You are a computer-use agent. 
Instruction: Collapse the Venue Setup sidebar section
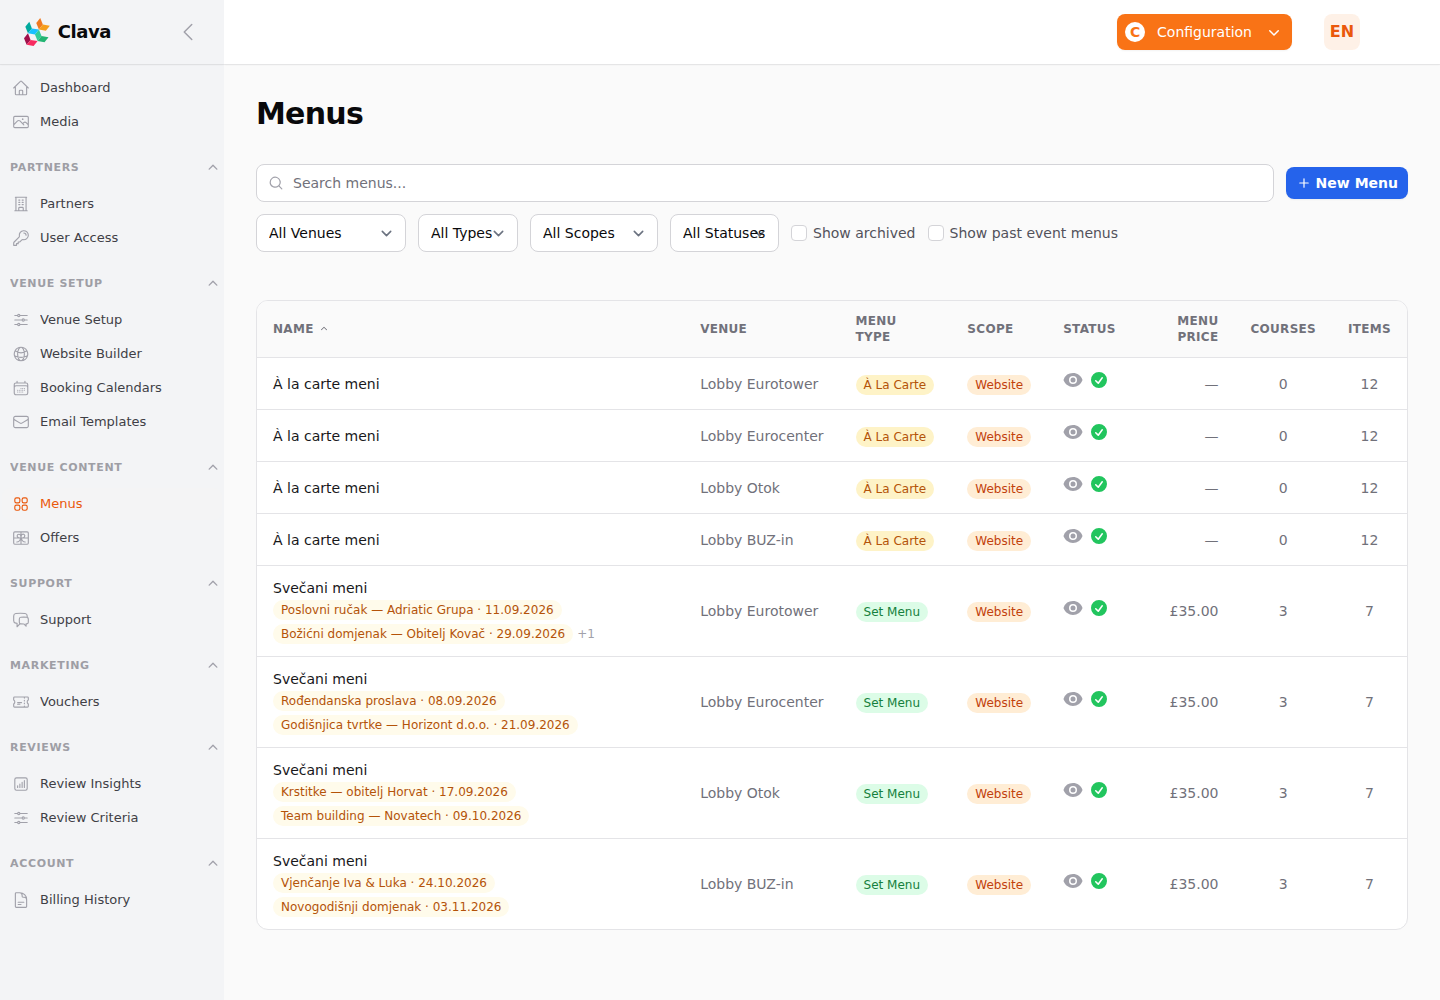click(213, 283)
